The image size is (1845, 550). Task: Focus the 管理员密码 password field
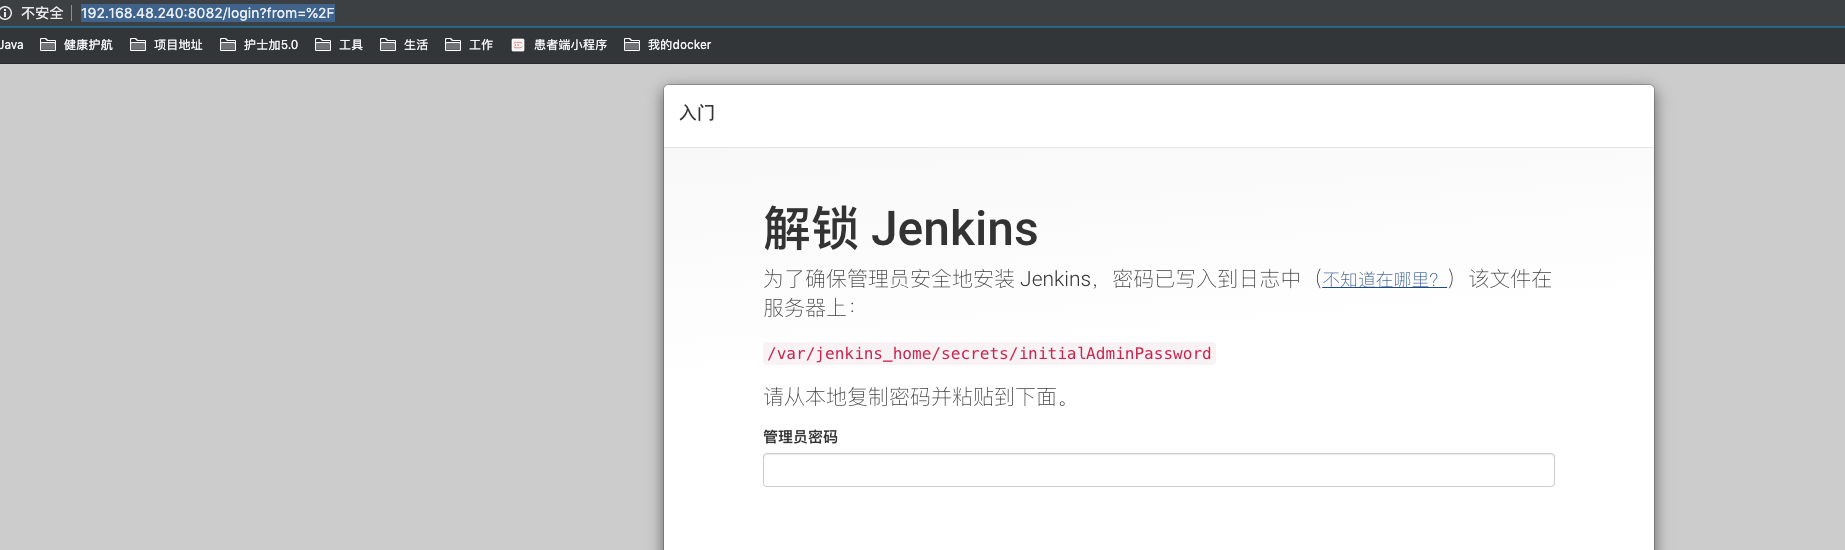point(1158,470)
